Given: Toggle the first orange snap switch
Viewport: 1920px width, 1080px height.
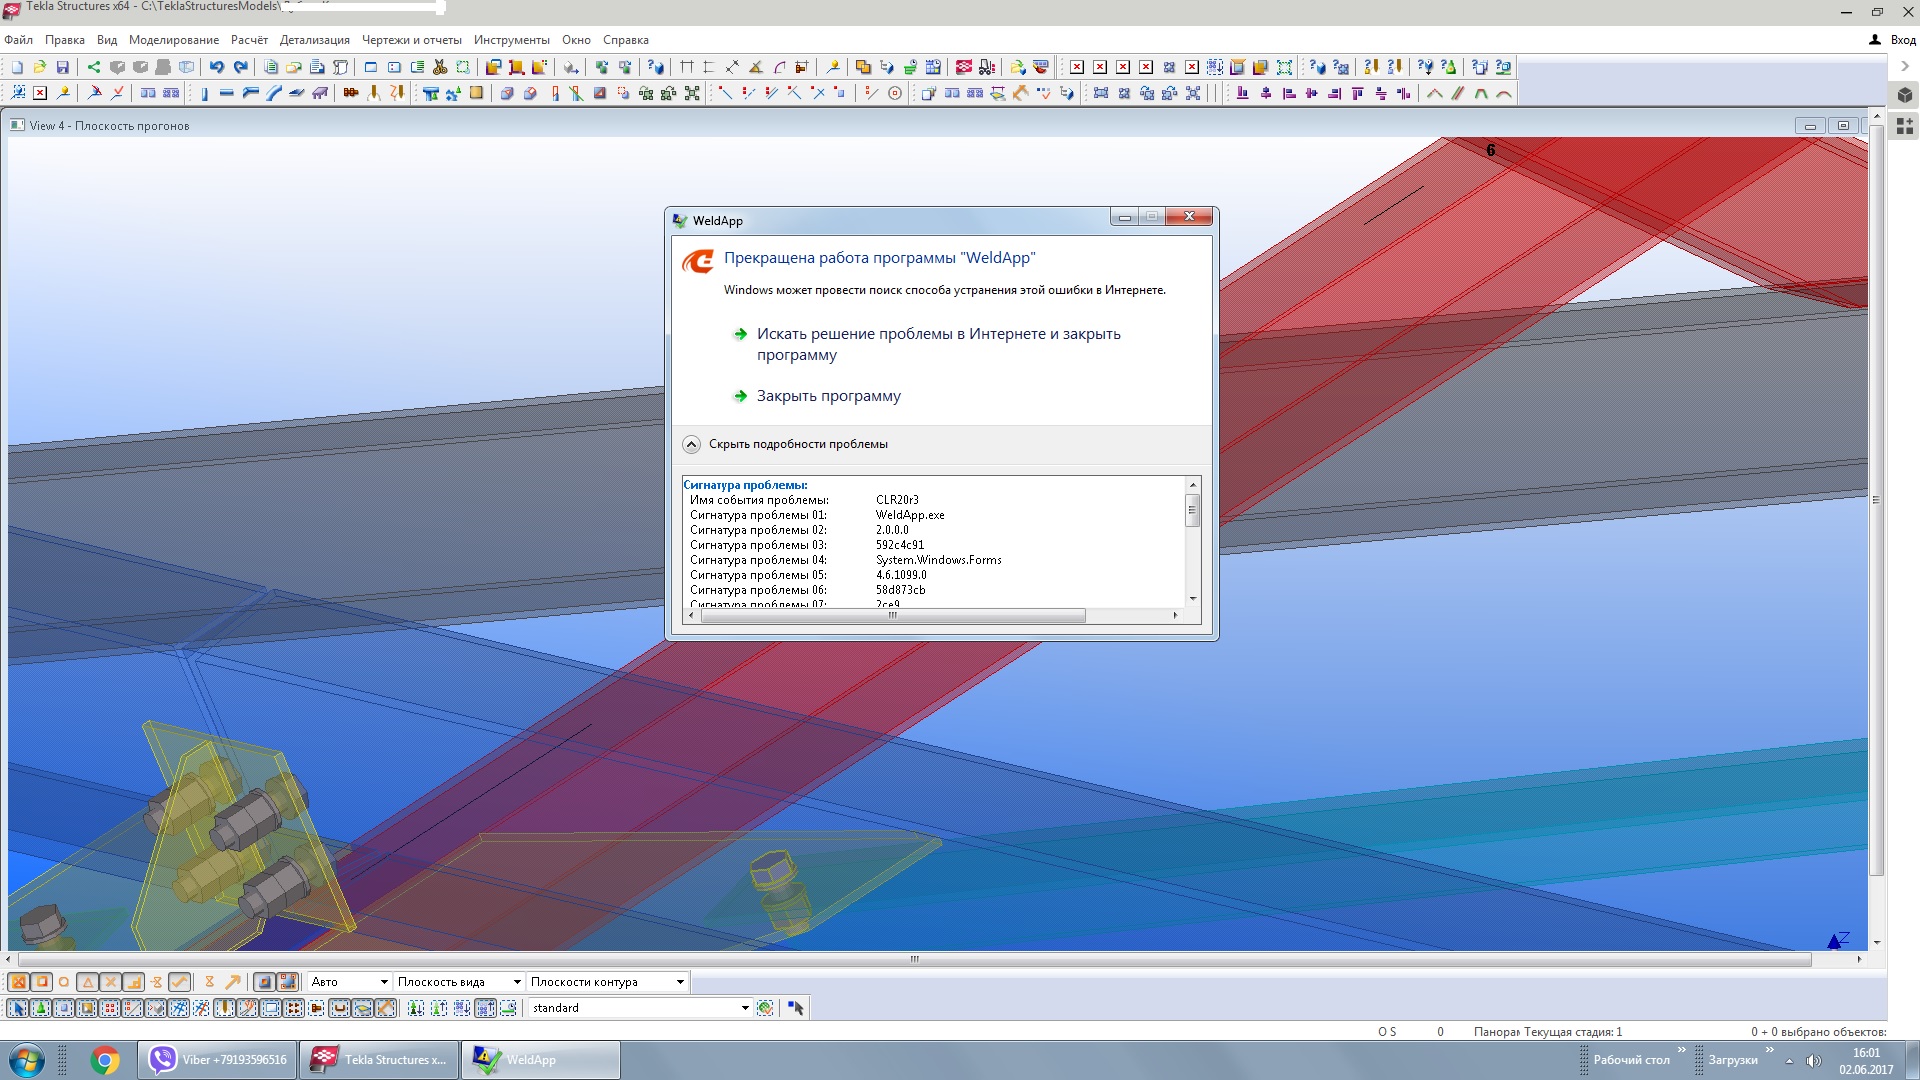Looking at the screenshot, I should (x=19, y=982).
